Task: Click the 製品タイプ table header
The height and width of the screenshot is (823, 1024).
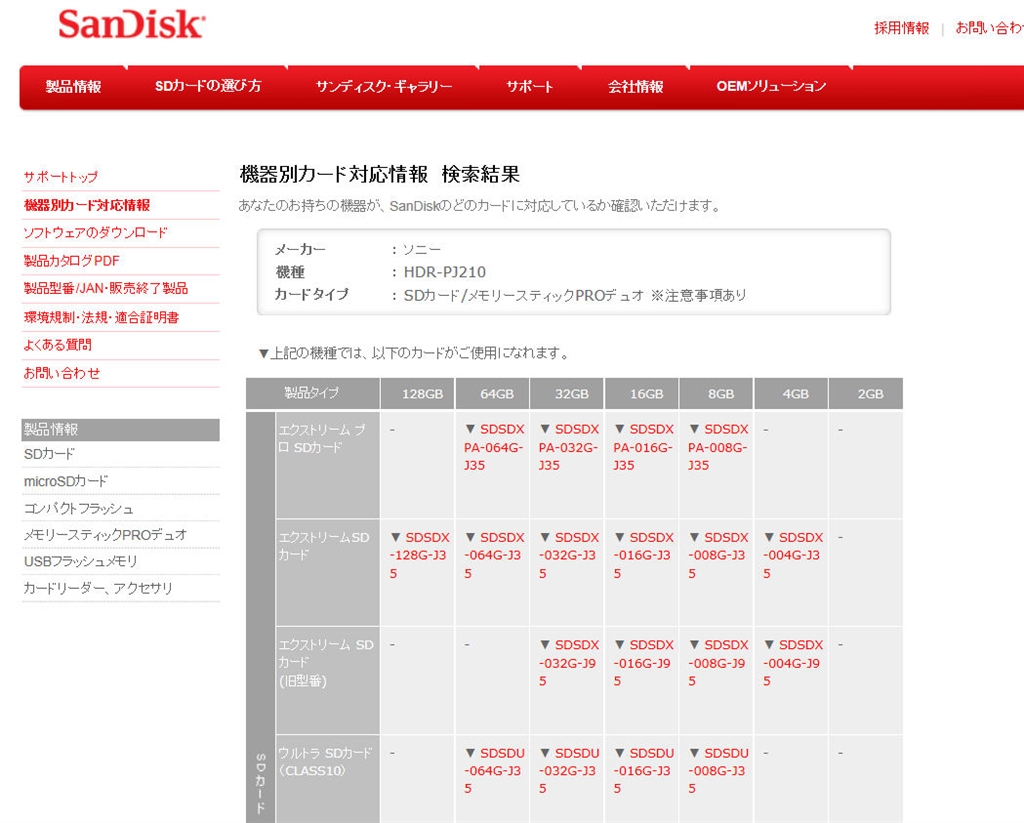Action: 313,393
